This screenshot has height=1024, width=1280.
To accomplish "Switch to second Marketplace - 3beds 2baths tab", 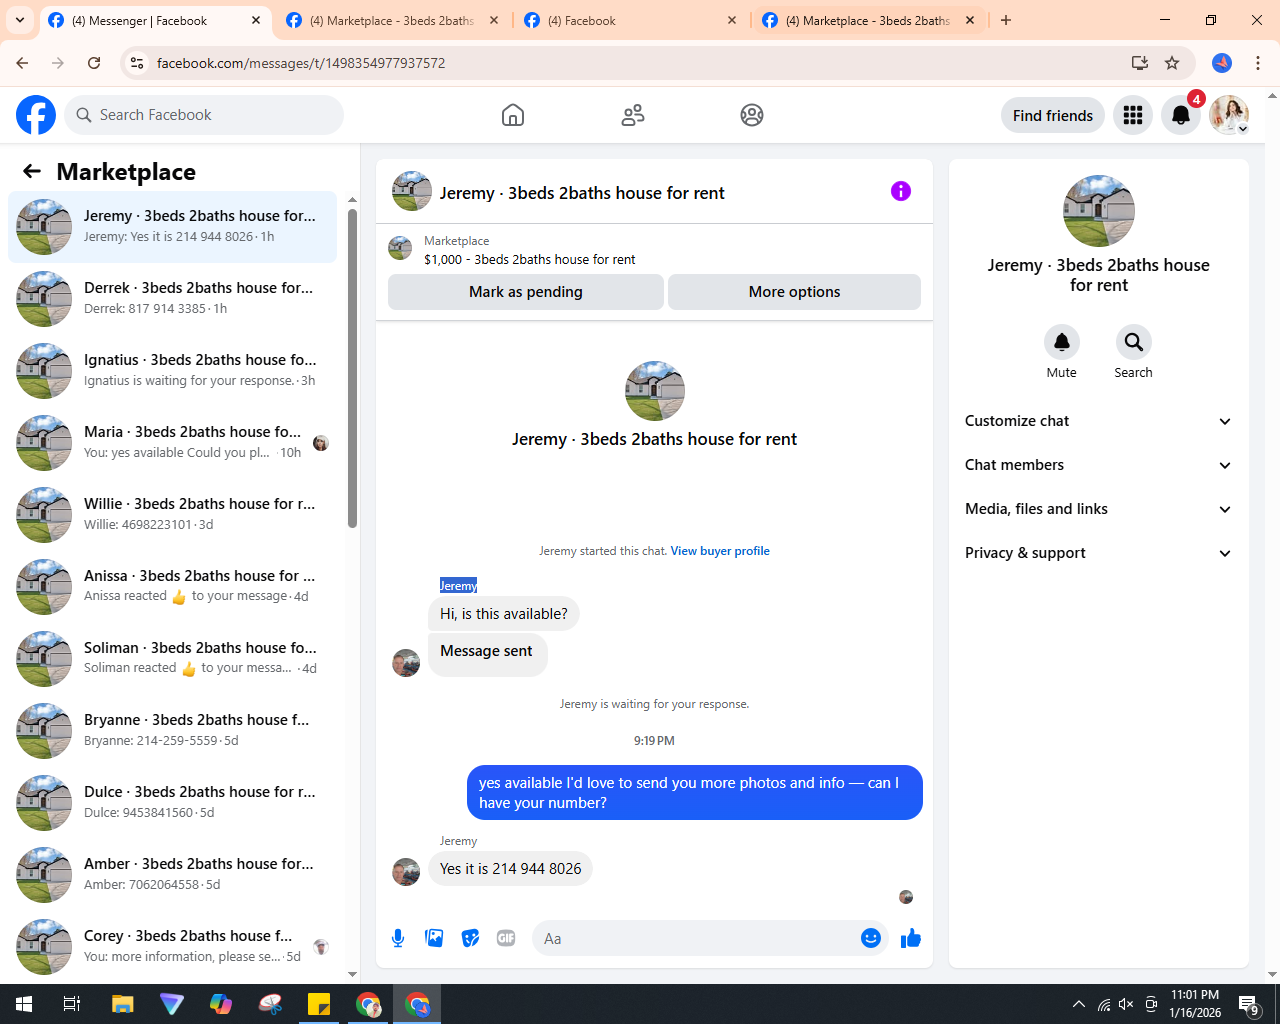I will click(393, 20).
